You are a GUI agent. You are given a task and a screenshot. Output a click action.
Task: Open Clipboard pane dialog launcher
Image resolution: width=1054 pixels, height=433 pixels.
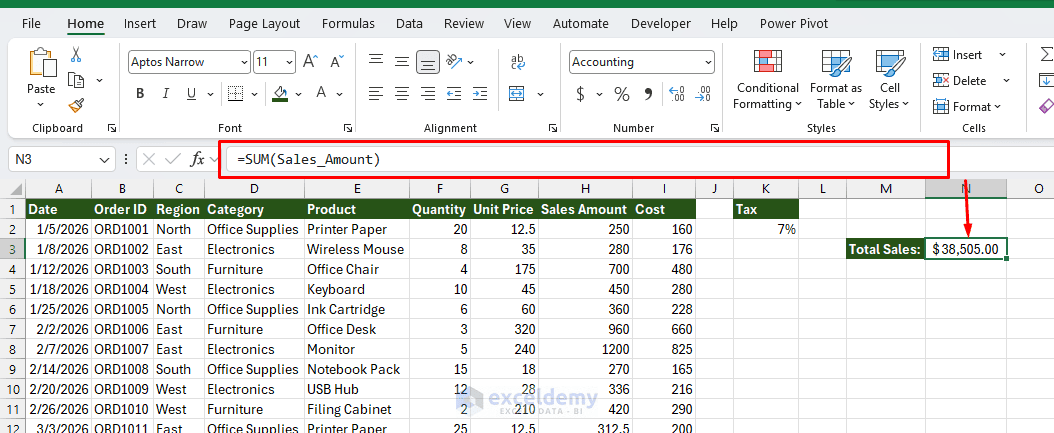(111, 128)
